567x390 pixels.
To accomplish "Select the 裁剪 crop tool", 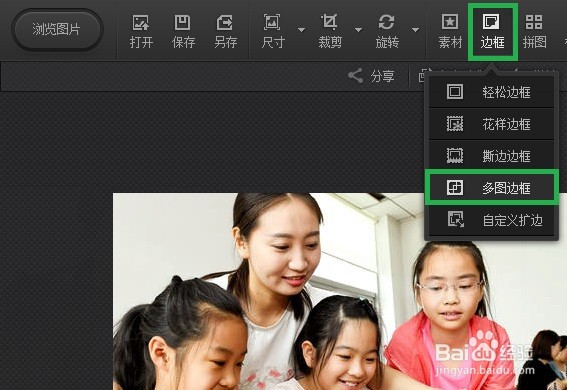I will [330, 32].
